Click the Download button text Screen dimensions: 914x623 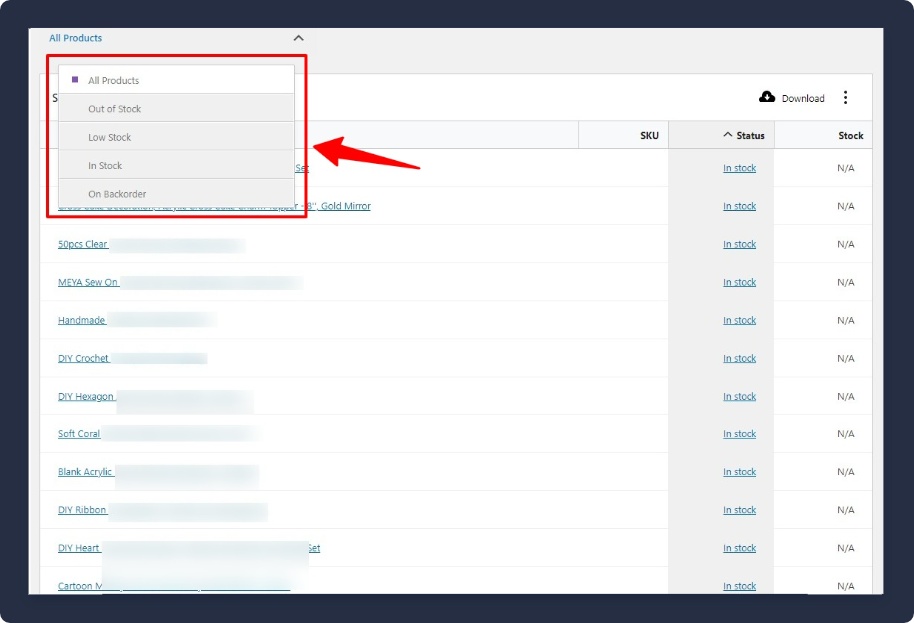coord(803,98)
